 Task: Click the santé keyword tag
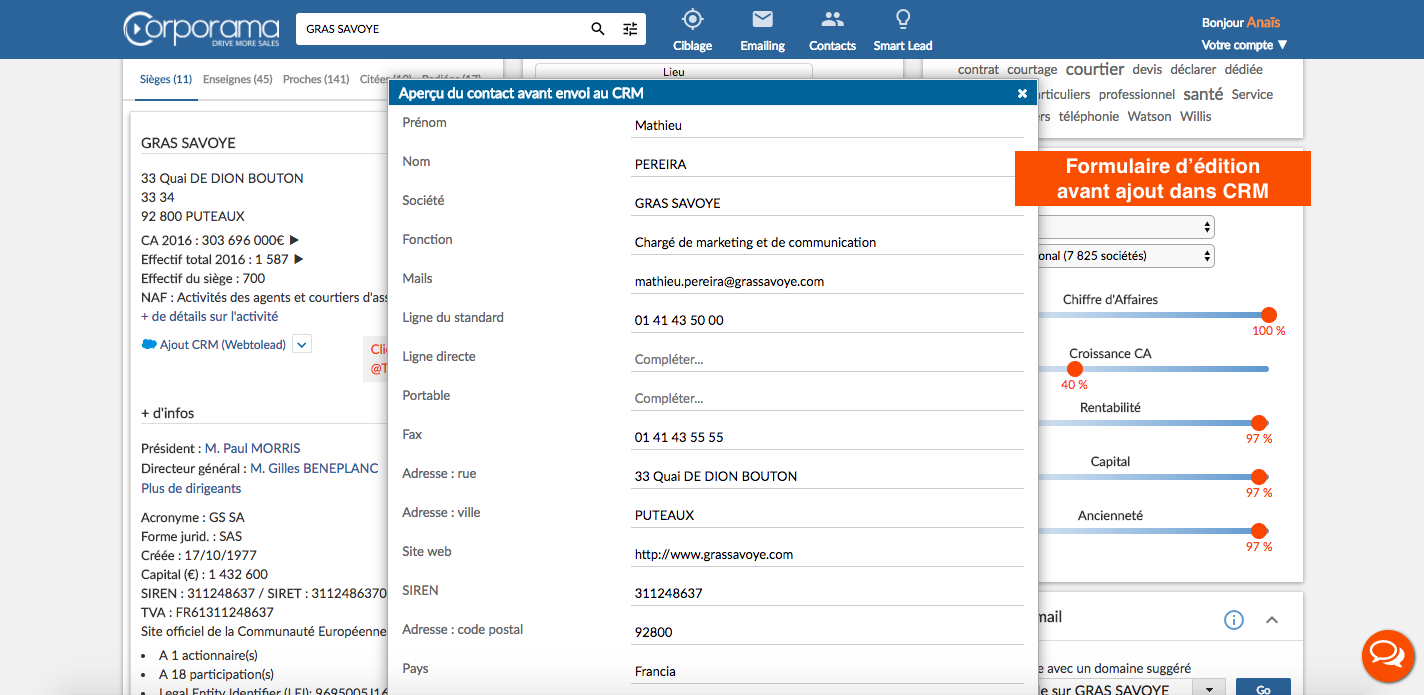click(1203, 93)
